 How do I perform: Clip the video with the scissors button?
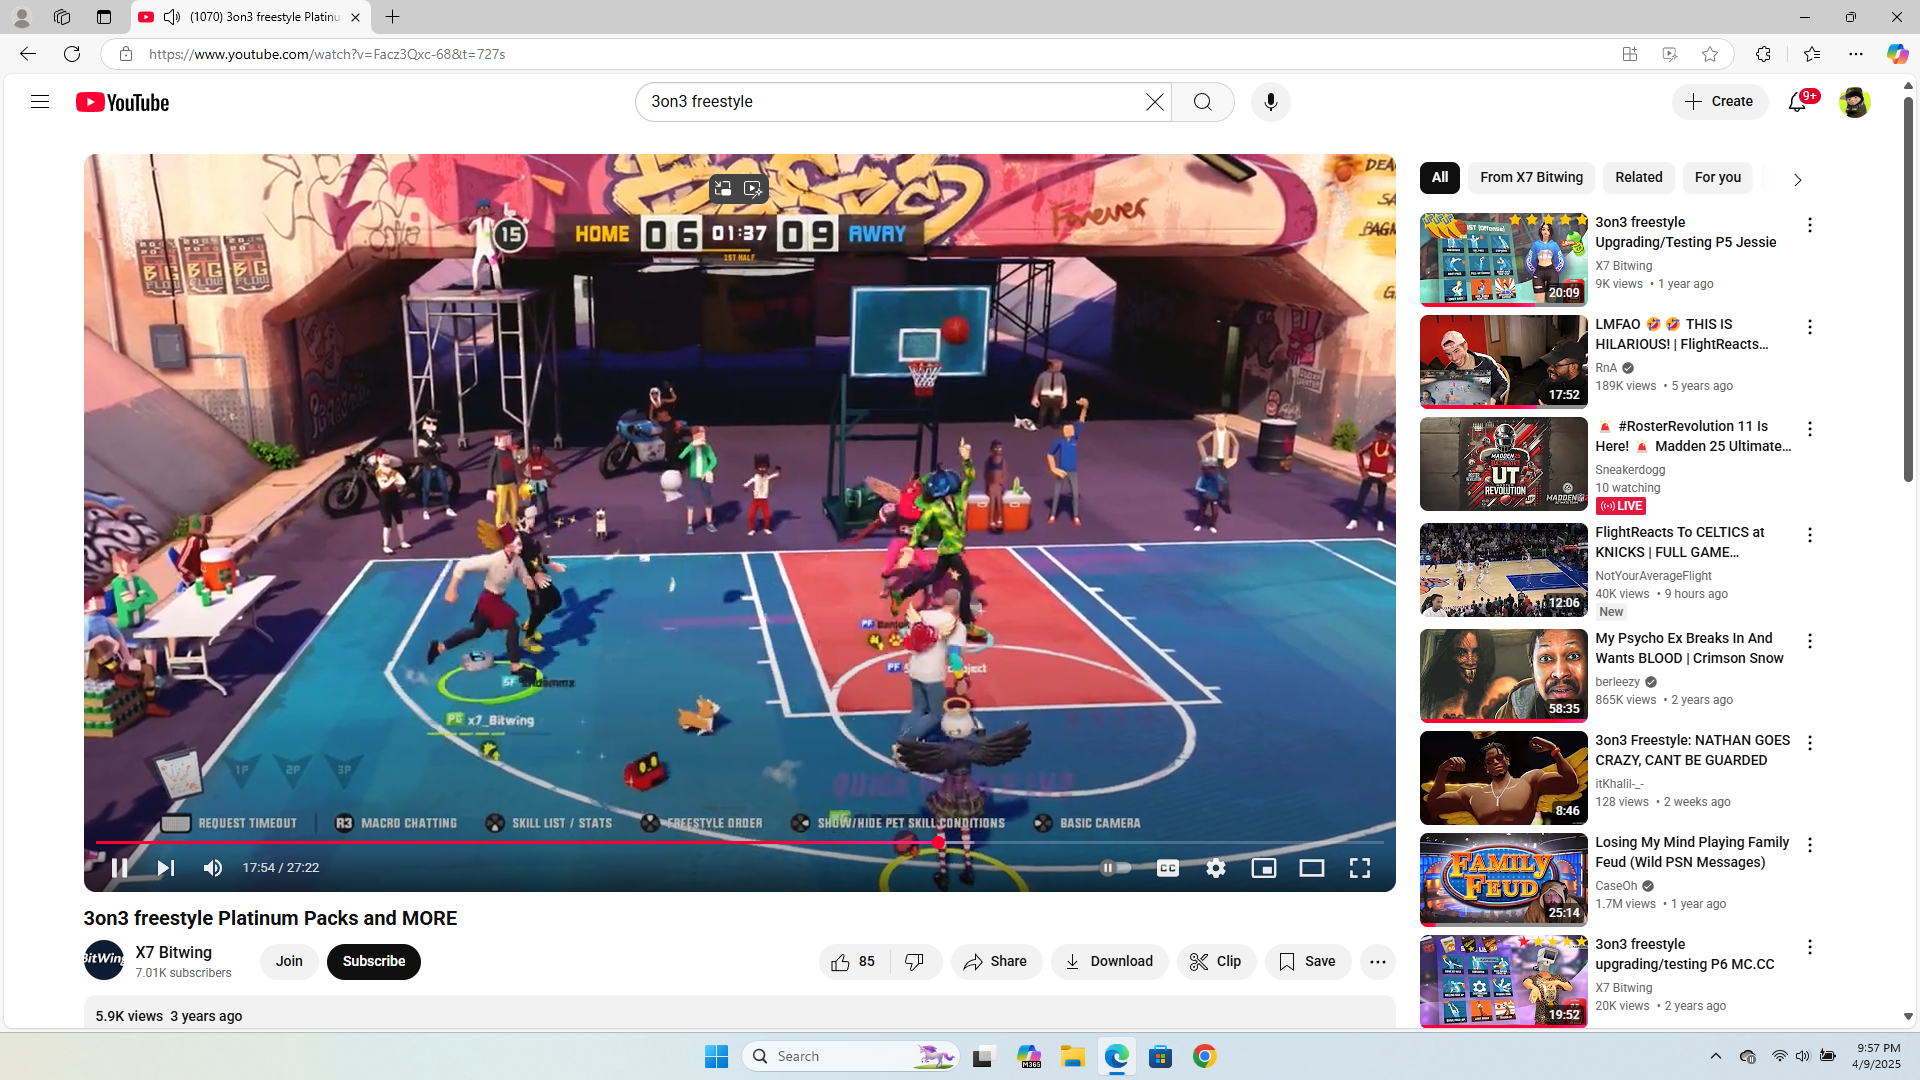1216,962
